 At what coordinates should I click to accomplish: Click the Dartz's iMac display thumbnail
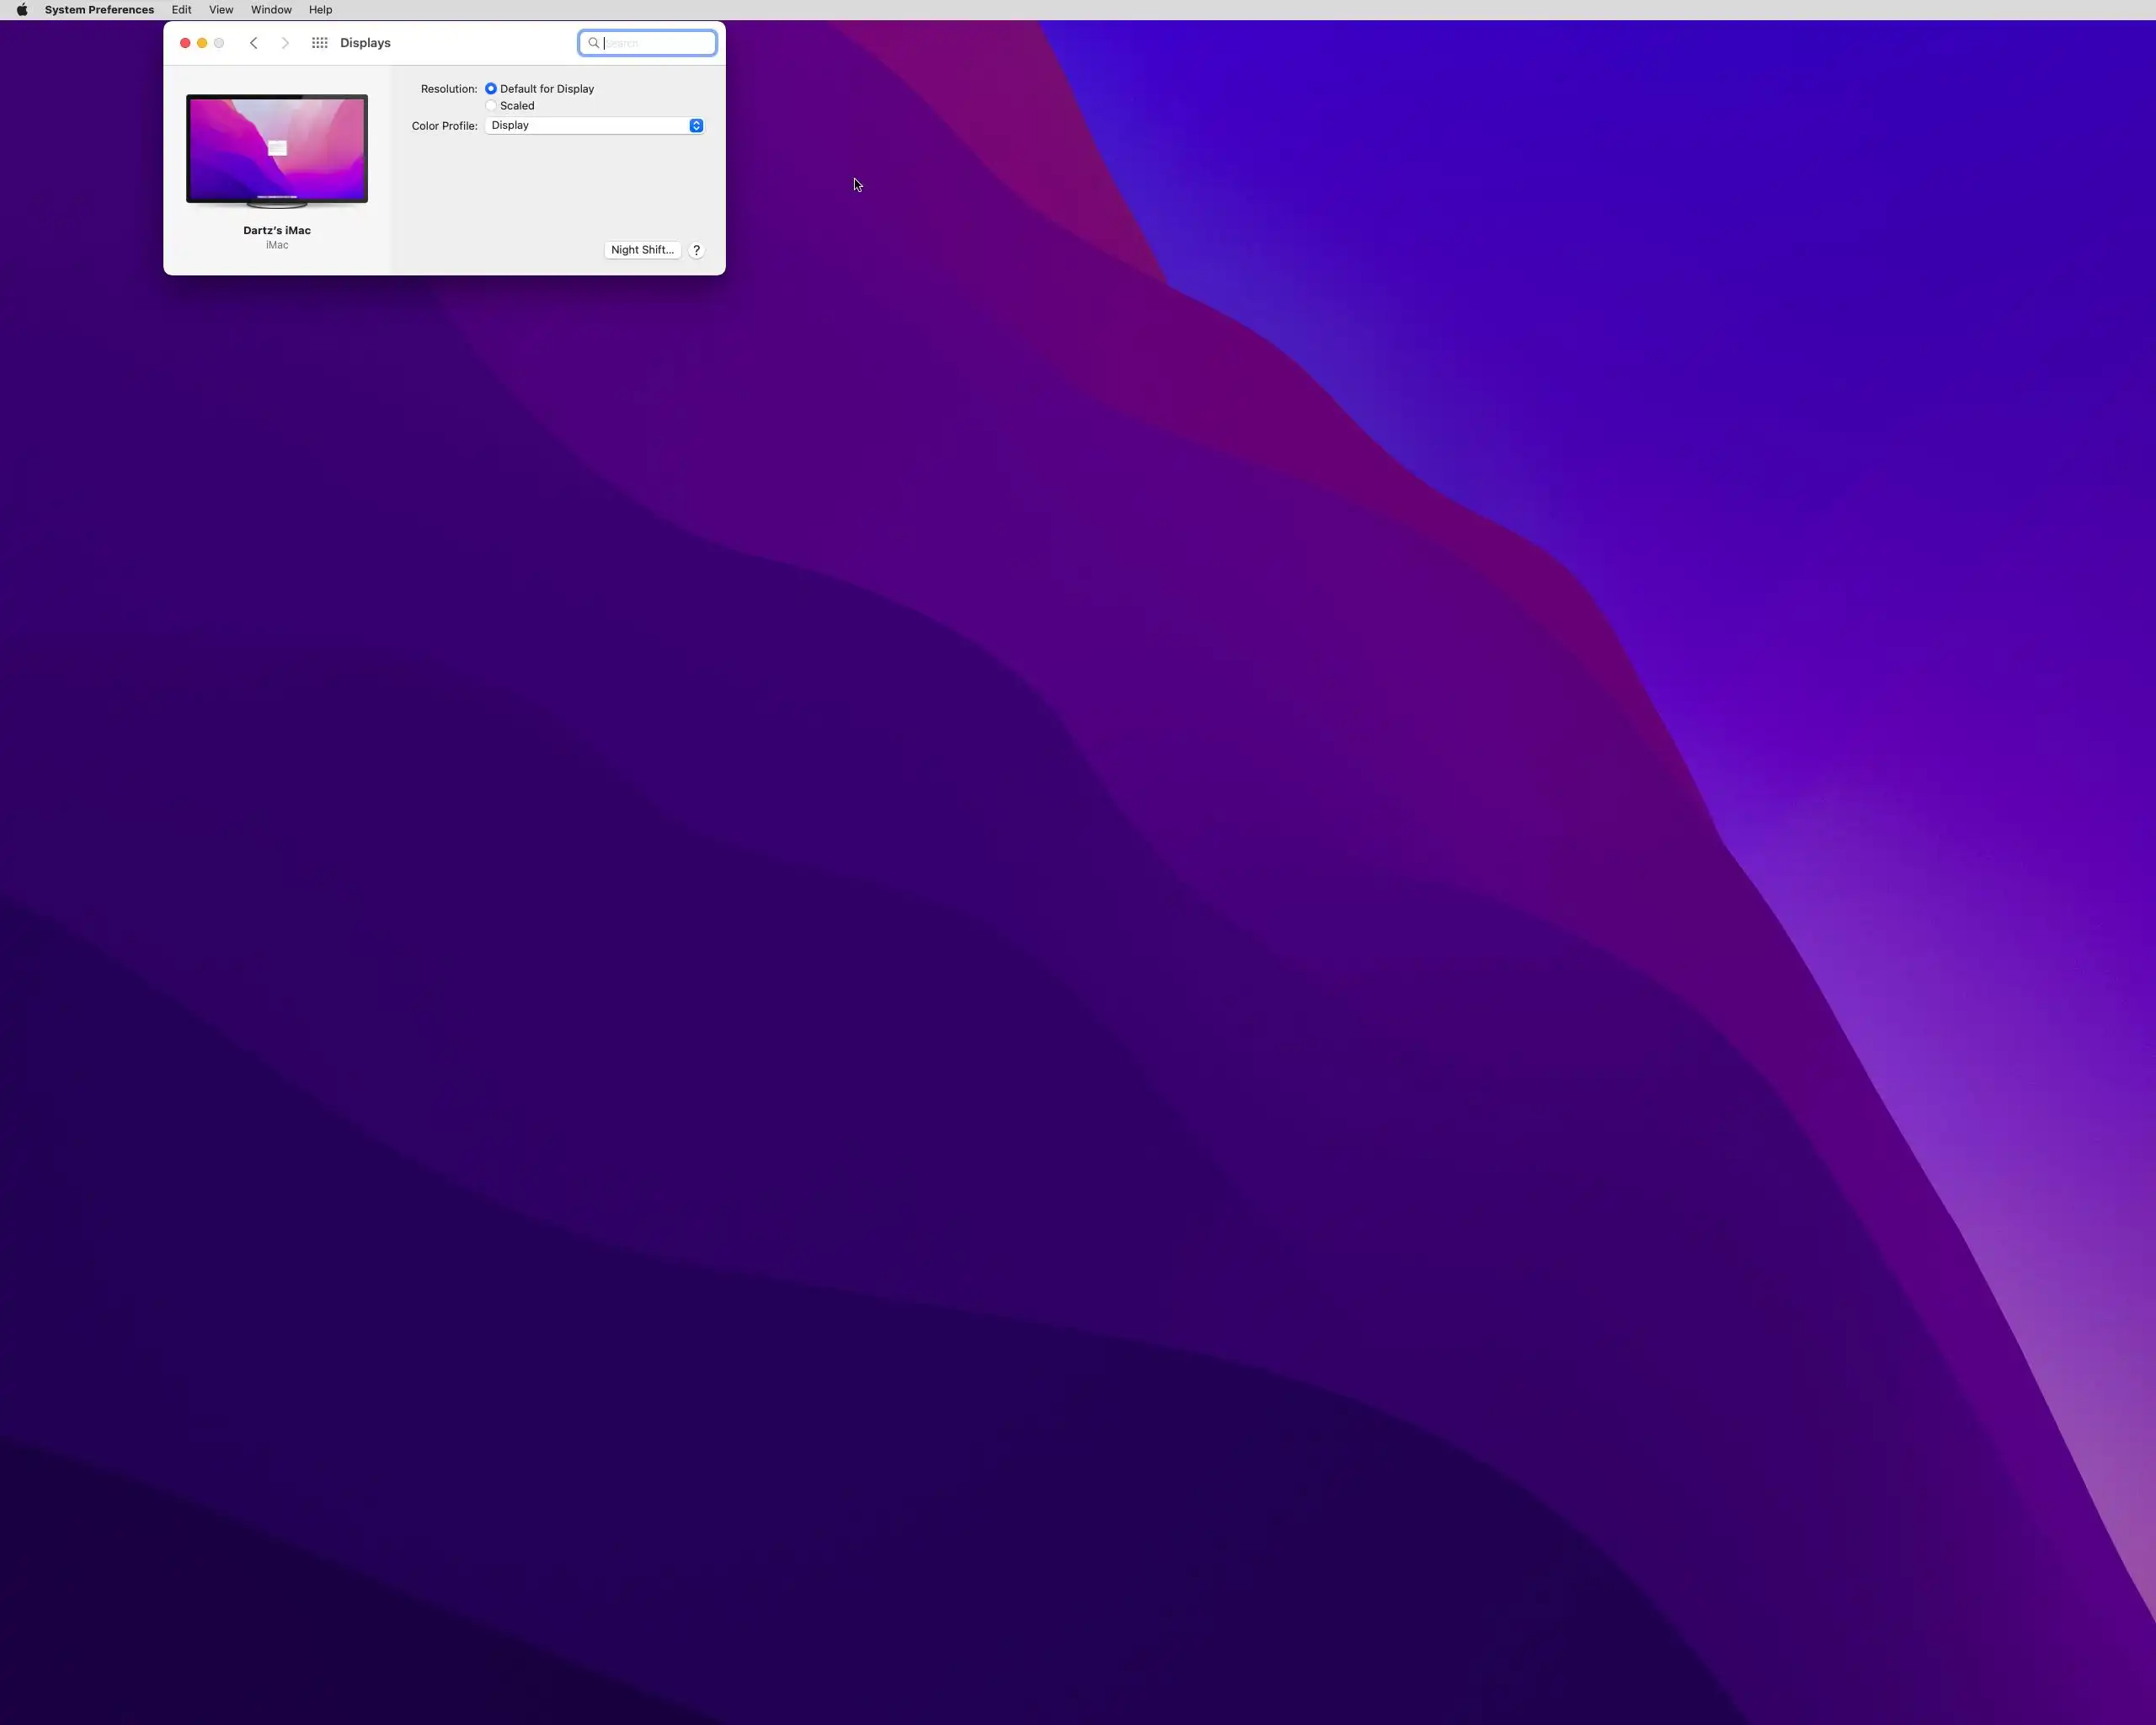[277, 150]
